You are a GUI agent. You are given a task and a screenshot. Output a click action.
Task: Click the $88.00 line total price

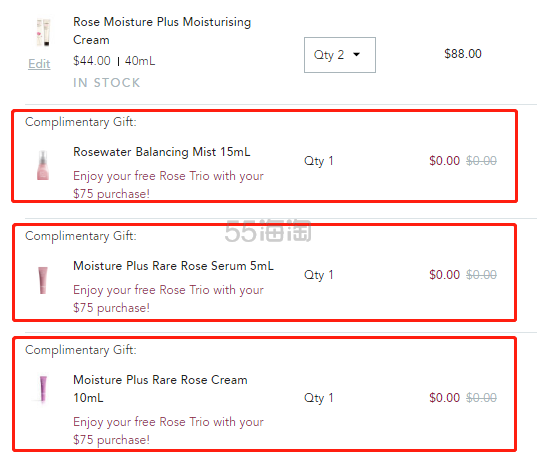point(463,54)
